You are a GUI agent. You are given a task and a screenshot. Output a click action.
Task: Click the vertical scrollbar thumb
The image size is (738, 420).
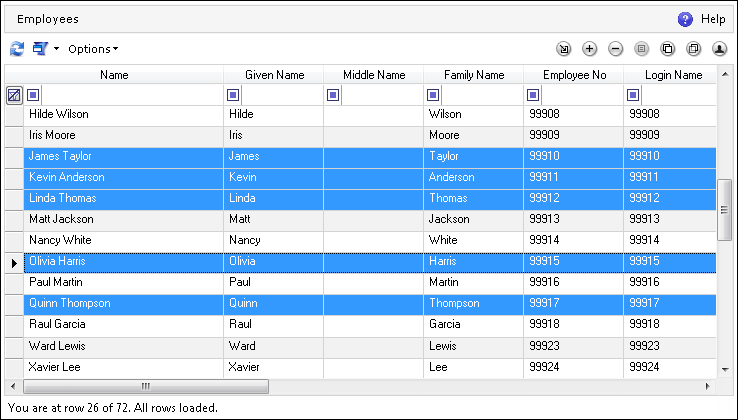point(725,210)
